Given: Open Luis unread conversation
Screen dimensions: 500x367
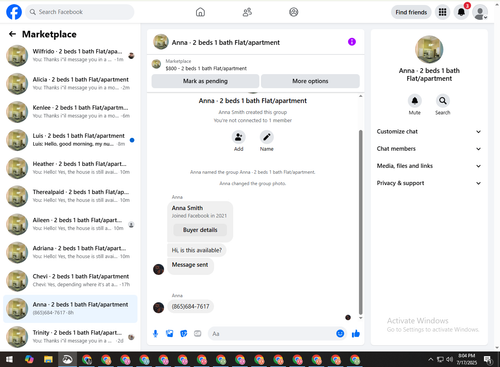Looking at the screenshot, I should tap(70, 140).
